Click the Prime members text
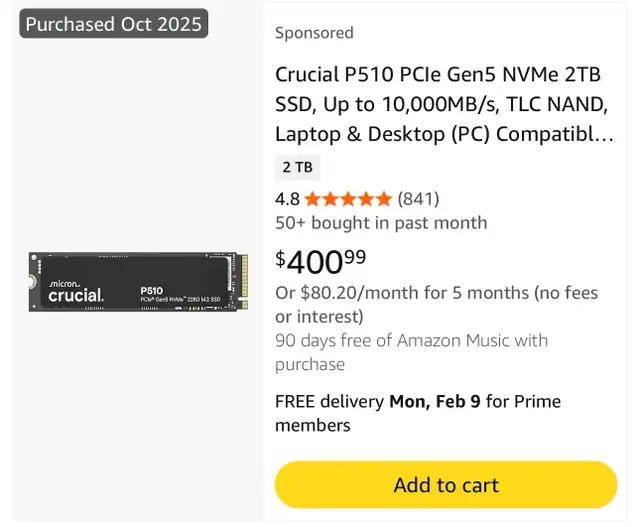 (x=312, y=425)
